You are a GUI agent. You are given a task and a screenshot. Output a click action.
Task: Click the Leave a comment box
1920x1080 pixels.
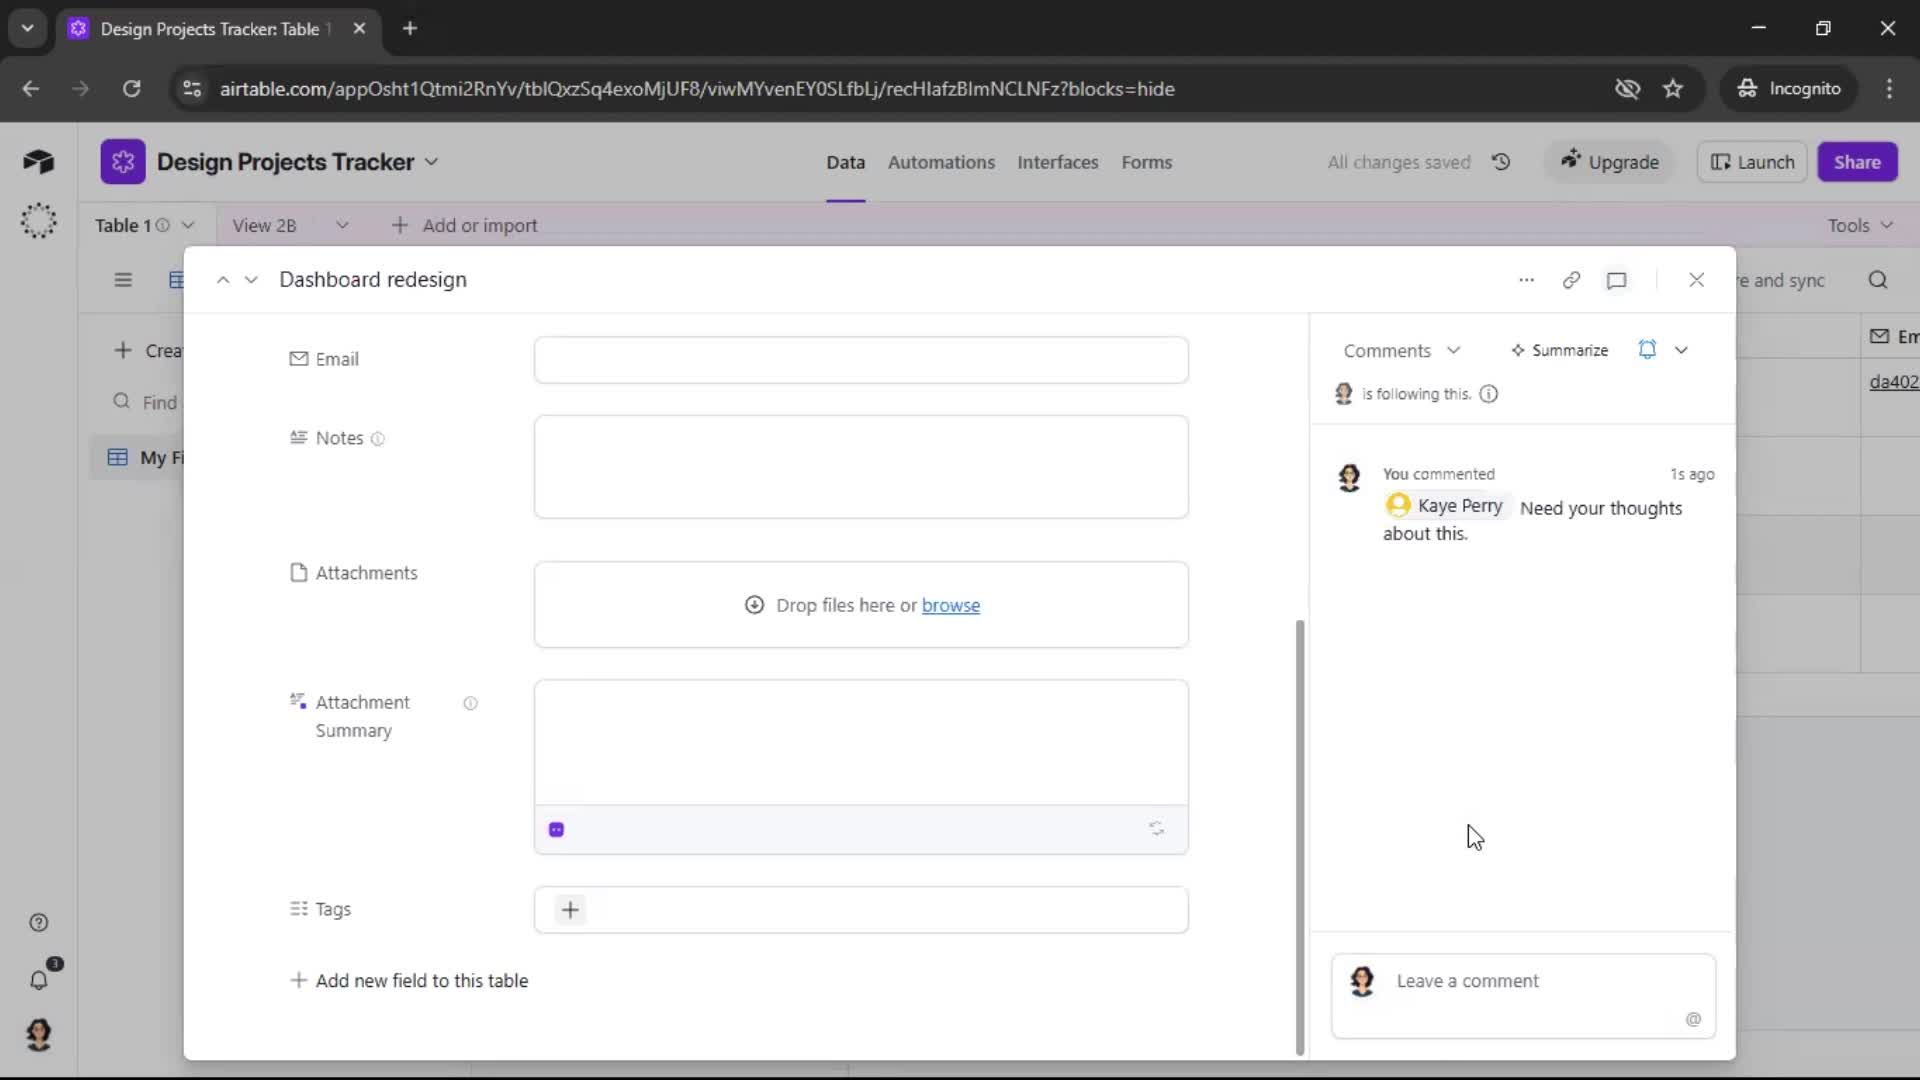pyautogui.click(x=1523, y=996)
